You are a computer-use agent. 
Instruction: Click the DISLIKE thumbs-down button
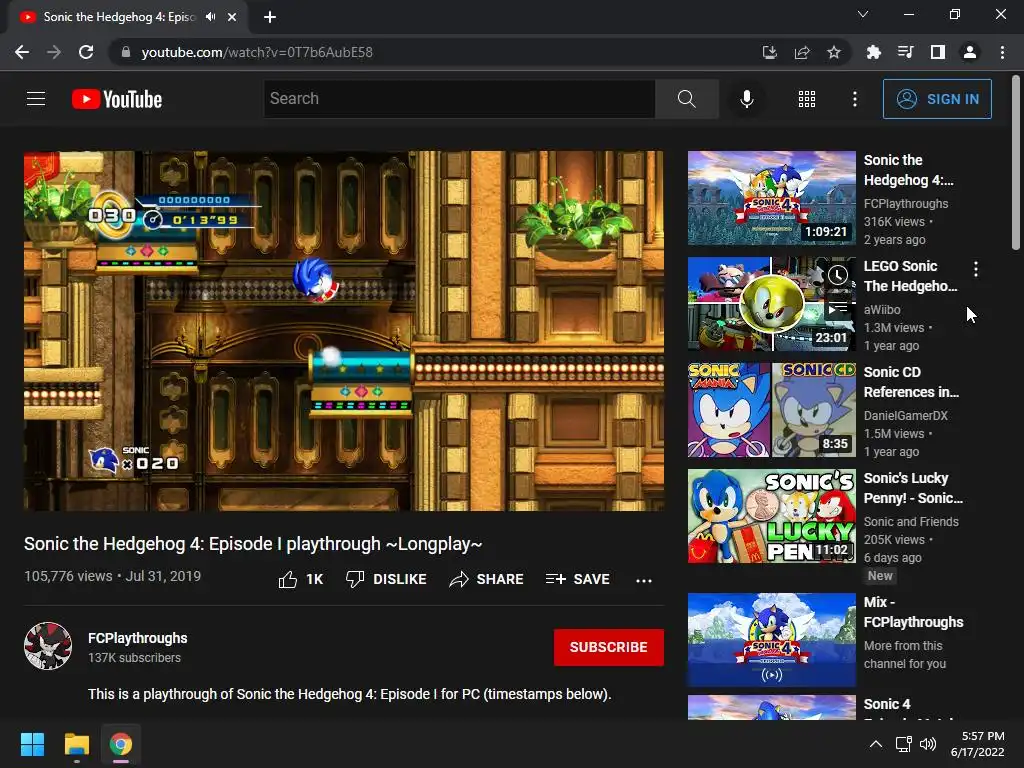point(386,579)
